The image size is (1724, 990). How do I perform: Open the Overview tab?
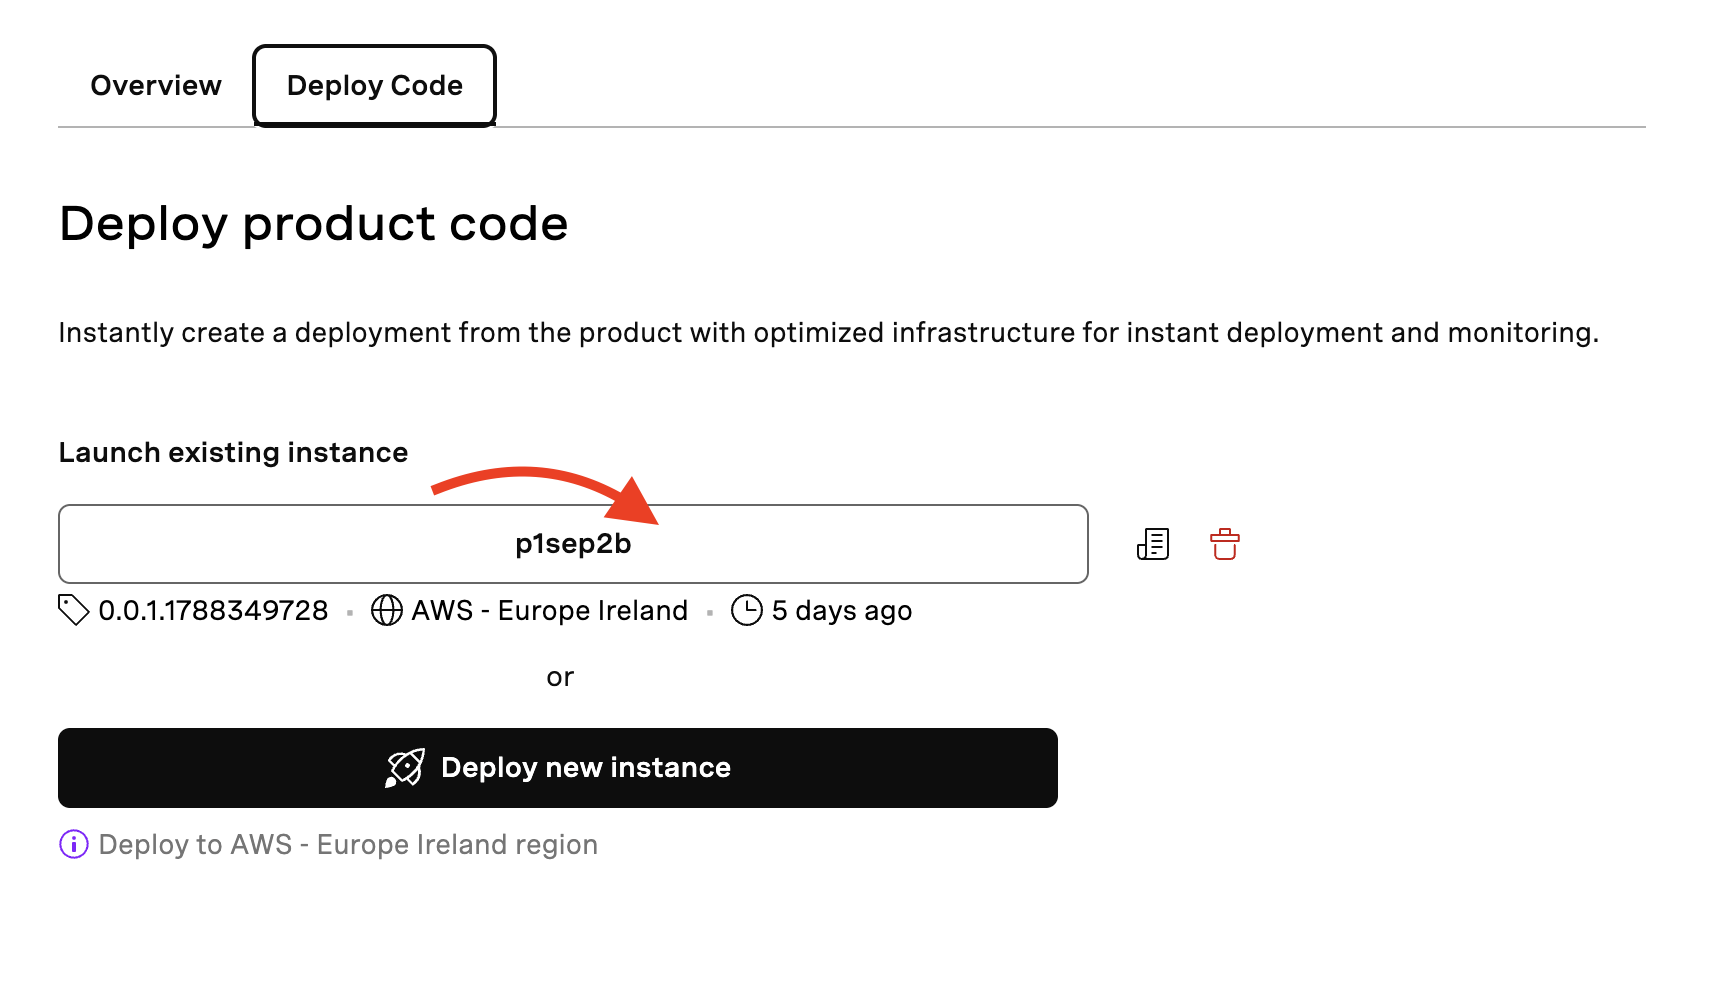click(156, 86)
